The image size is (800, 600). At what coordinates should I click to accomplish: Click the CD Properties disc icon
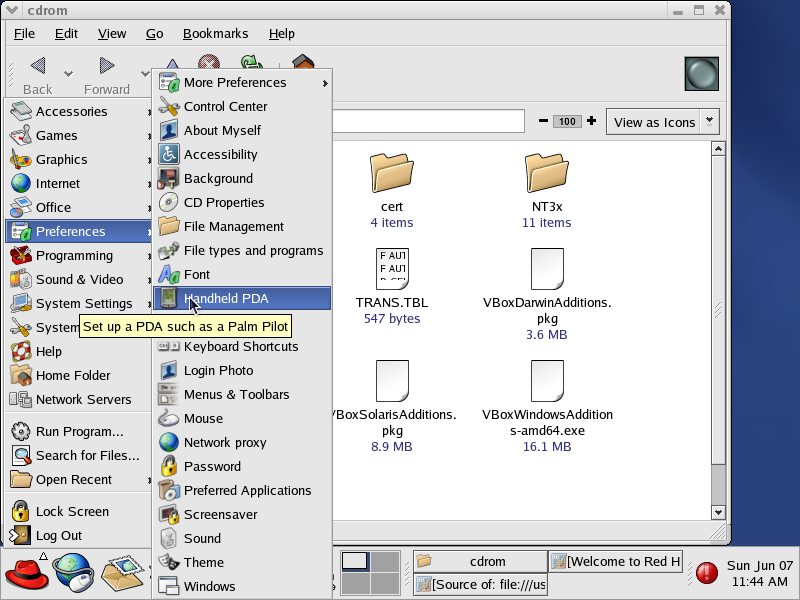pyautogui.click(x=168, y=203)
